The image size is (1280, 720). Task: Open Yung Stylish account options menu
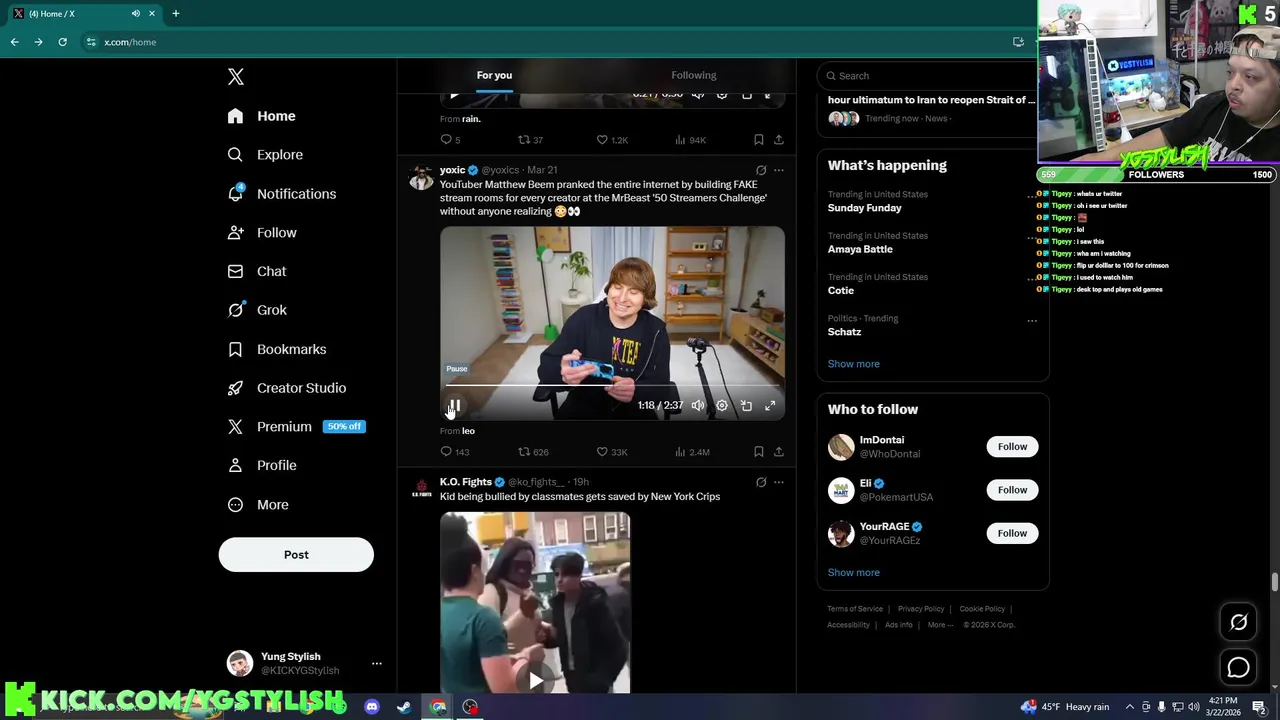pyautogui.click(x=377, y=663)
